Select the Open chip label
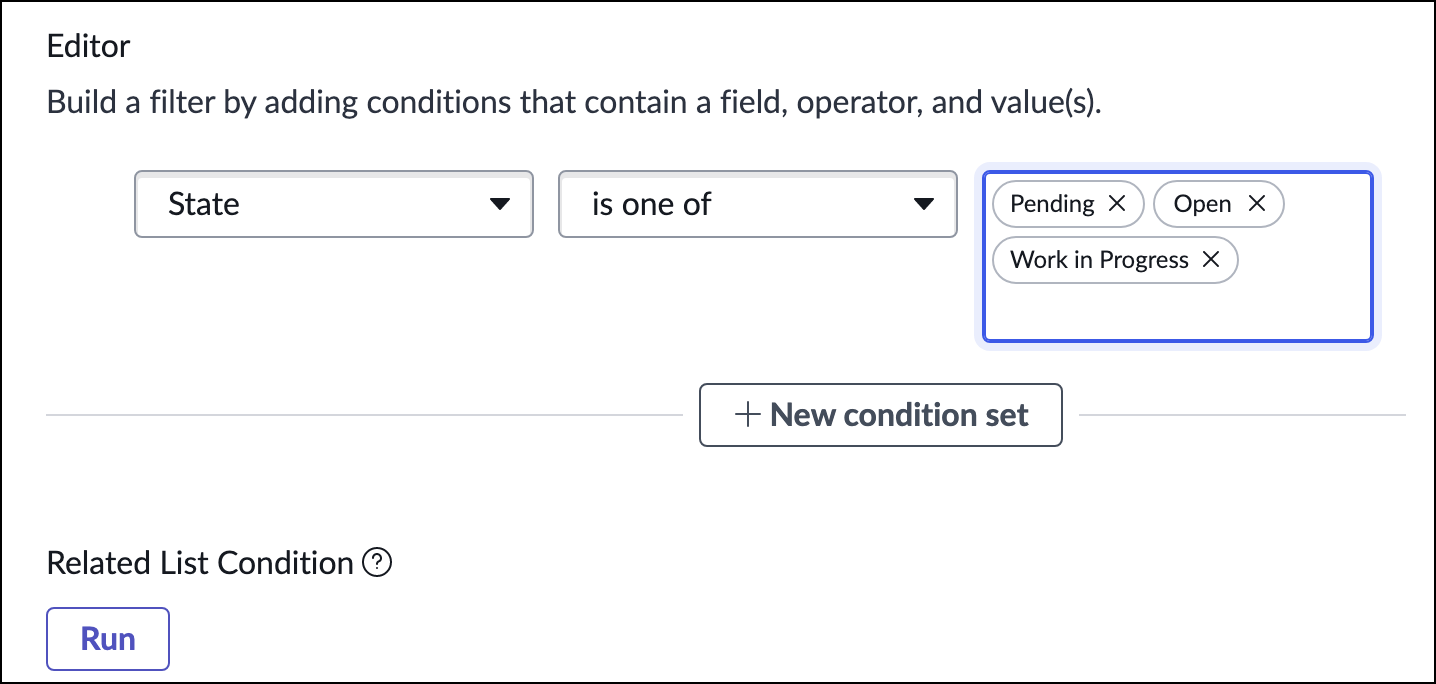This screenshot has height=684, width=1436. coord(1202,204)
